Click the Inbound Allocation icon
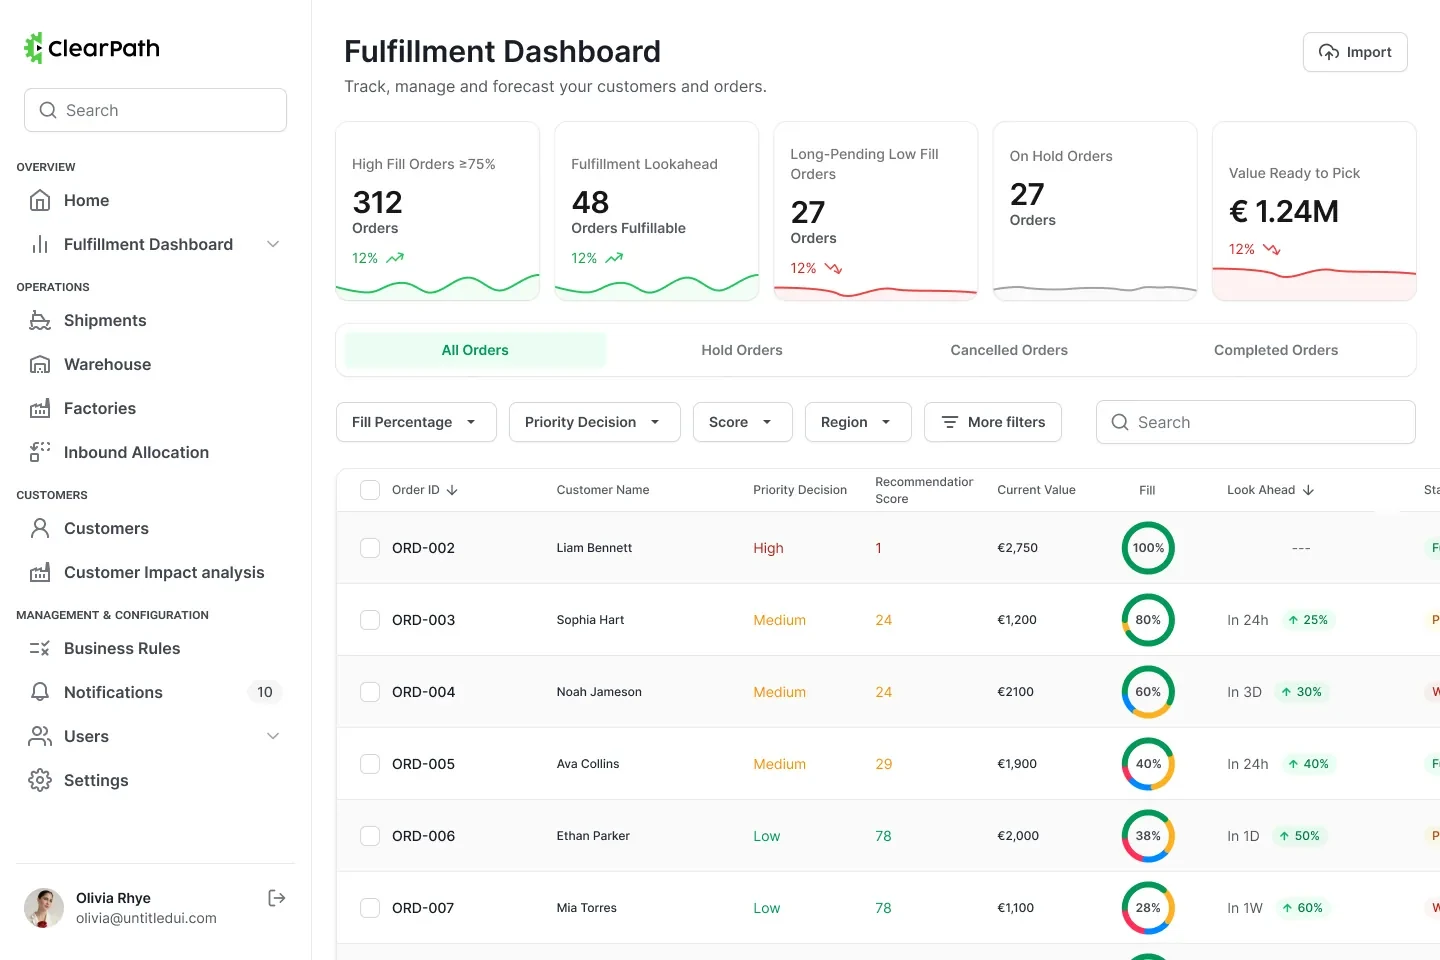Viewport: 1440px width, 960px height. point(40,452)
